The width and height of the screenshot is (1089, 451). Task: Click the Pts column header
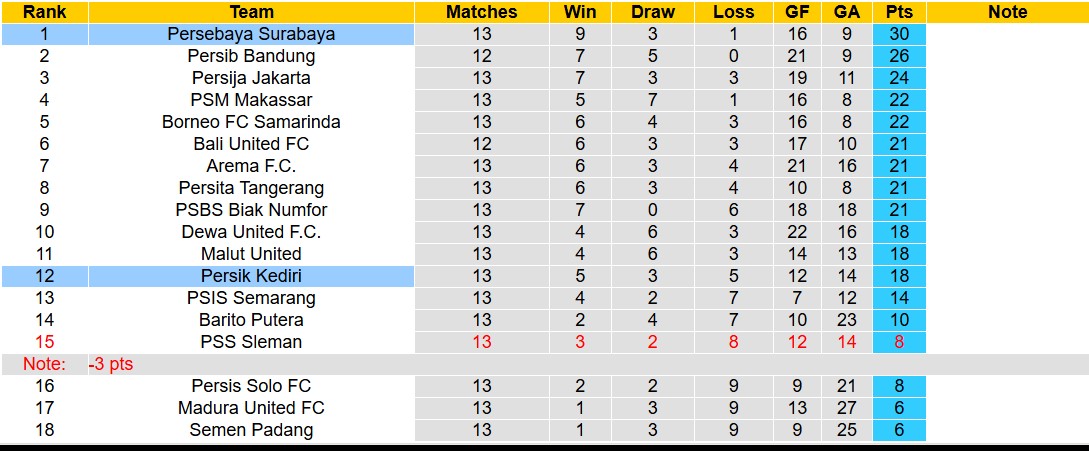point(899,12)
